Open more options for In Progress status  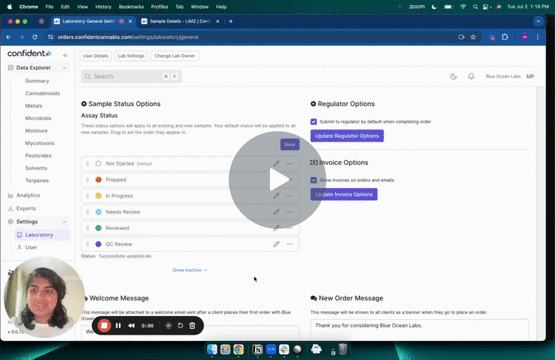pyautogui.click(x=290, y=196)
